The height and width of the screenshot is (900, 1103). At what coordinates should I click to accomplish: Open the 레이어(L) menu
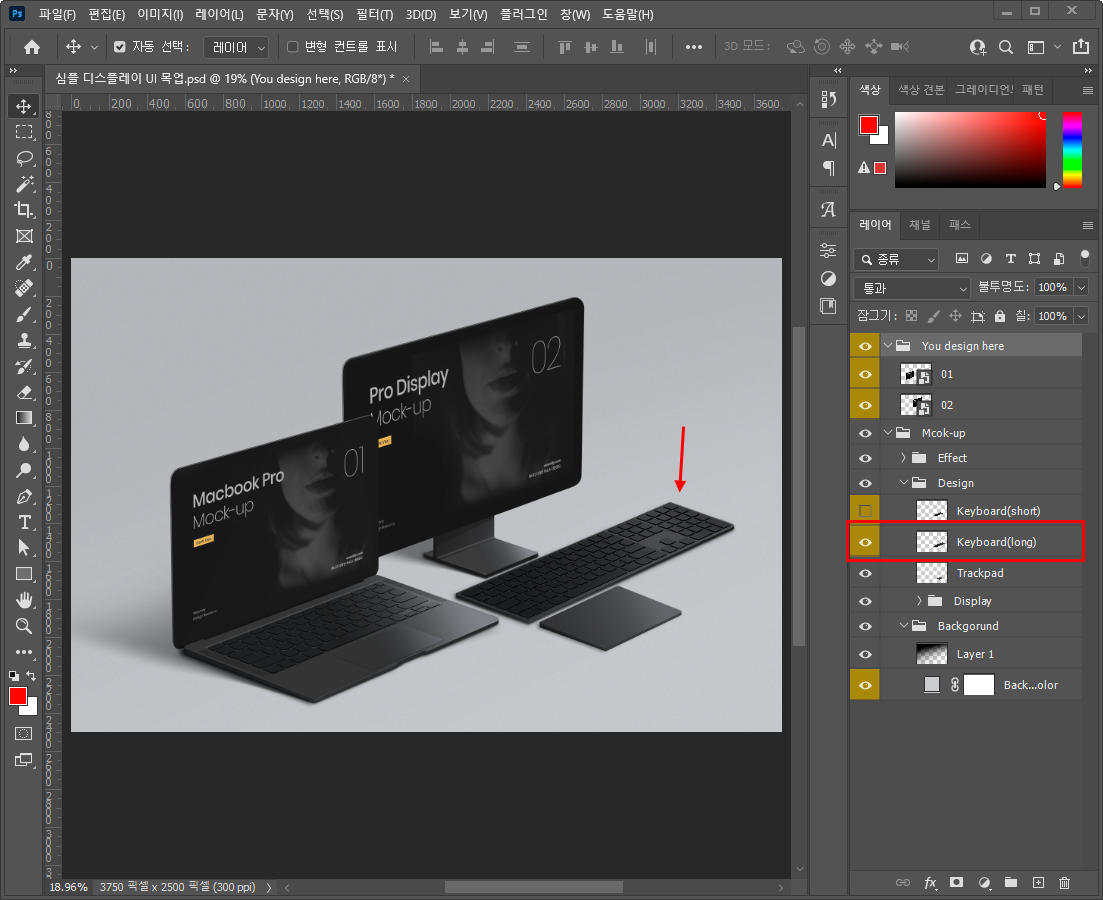click(x=219, y=14)
